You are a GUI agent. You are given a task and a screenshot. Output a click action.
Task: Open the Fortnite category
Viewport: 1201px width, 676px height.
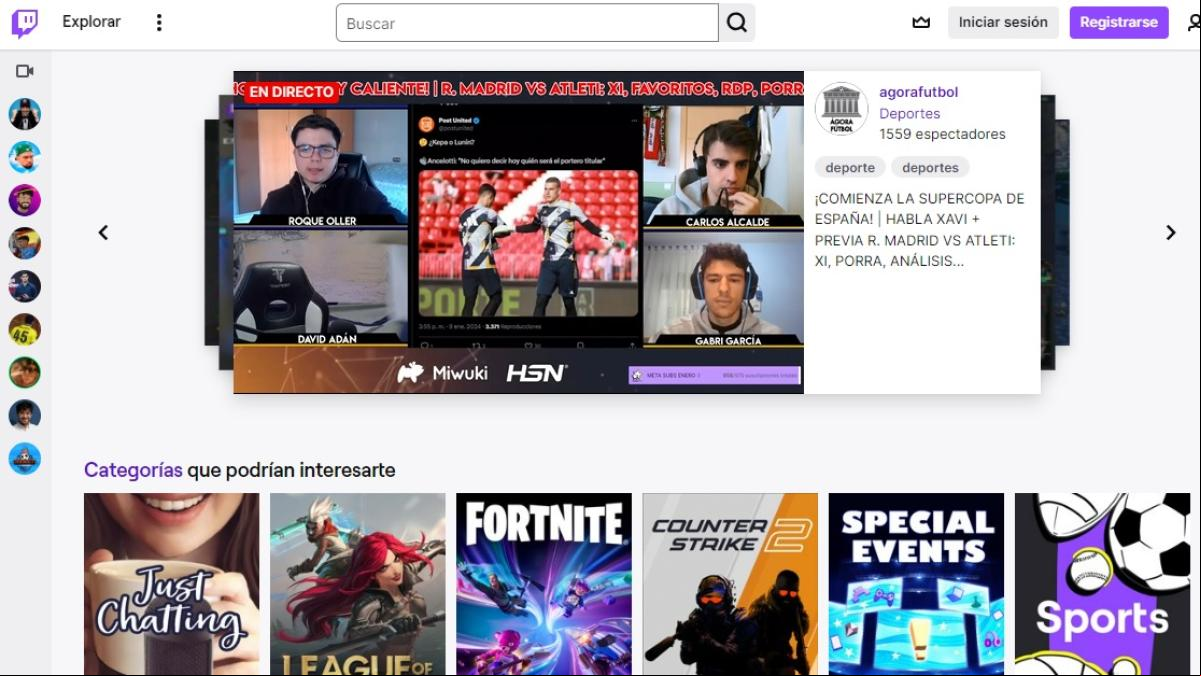pyautogui.click(x=543, y=584)
